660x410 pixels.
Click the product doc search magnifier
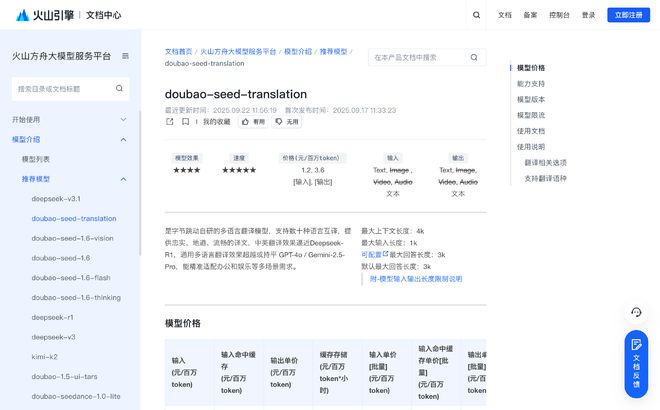(474, 57)
